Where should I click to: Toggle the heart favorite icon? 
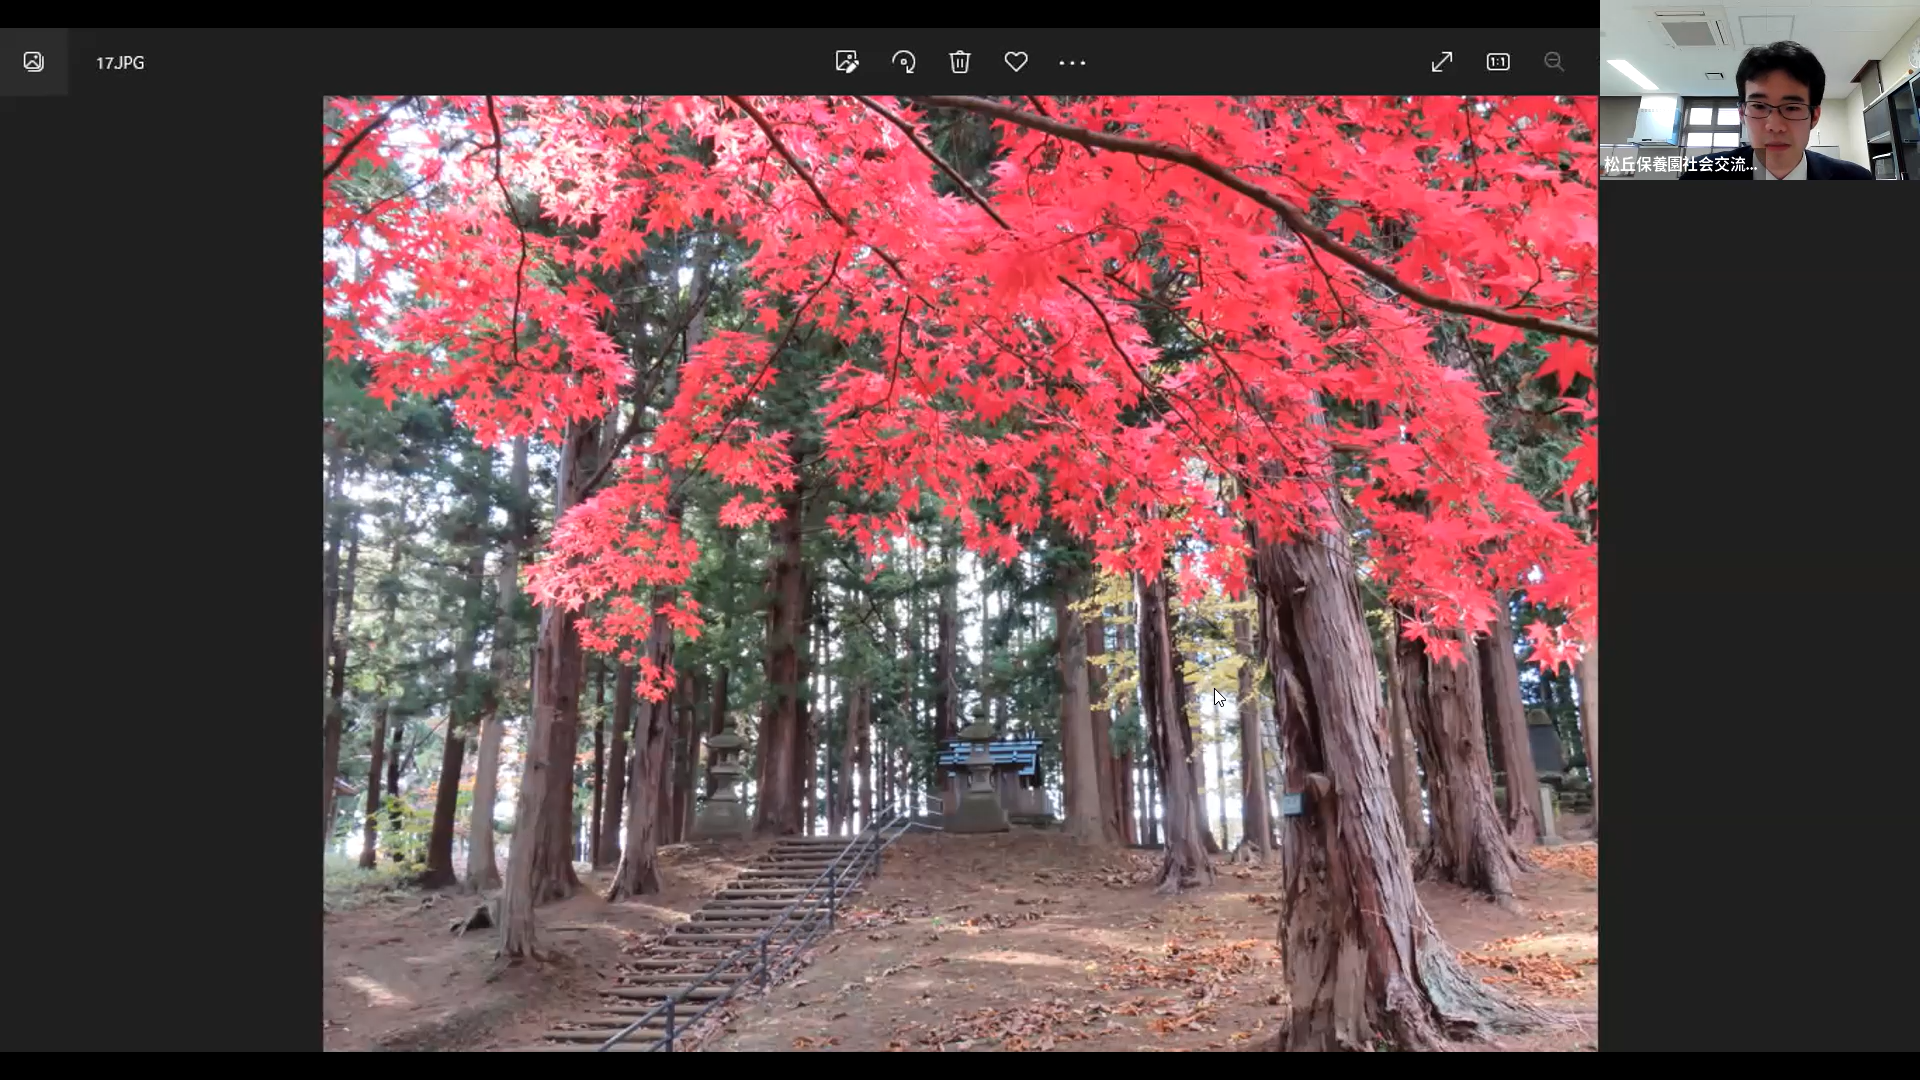(x=1016, y=62)
